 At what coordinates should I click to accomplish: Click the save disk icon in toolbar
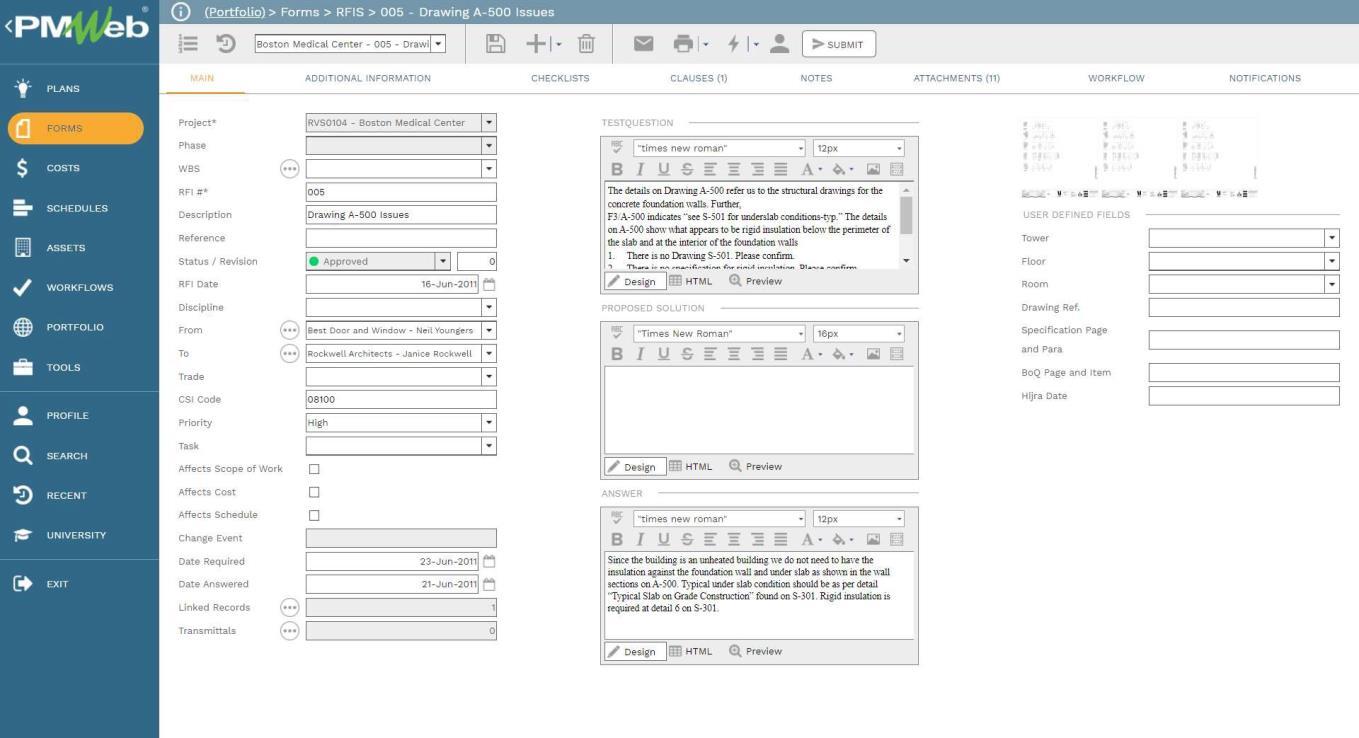495,44
